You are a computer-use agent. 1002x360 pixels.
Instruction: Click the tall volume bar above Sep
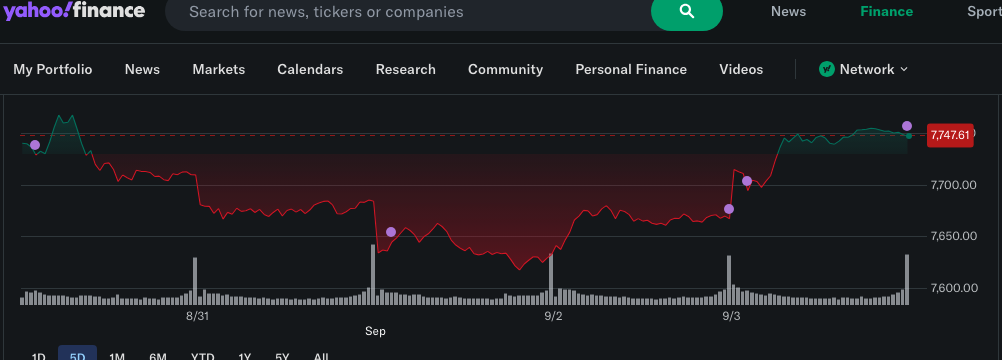tap(373, 274)
